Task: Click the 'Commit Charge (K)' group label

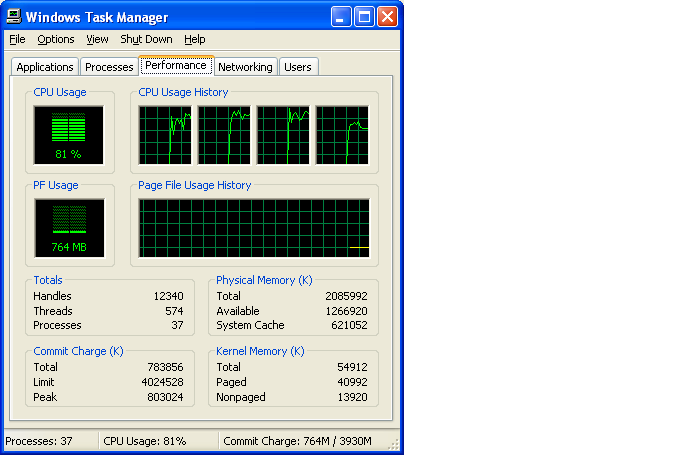Action: 78,351
